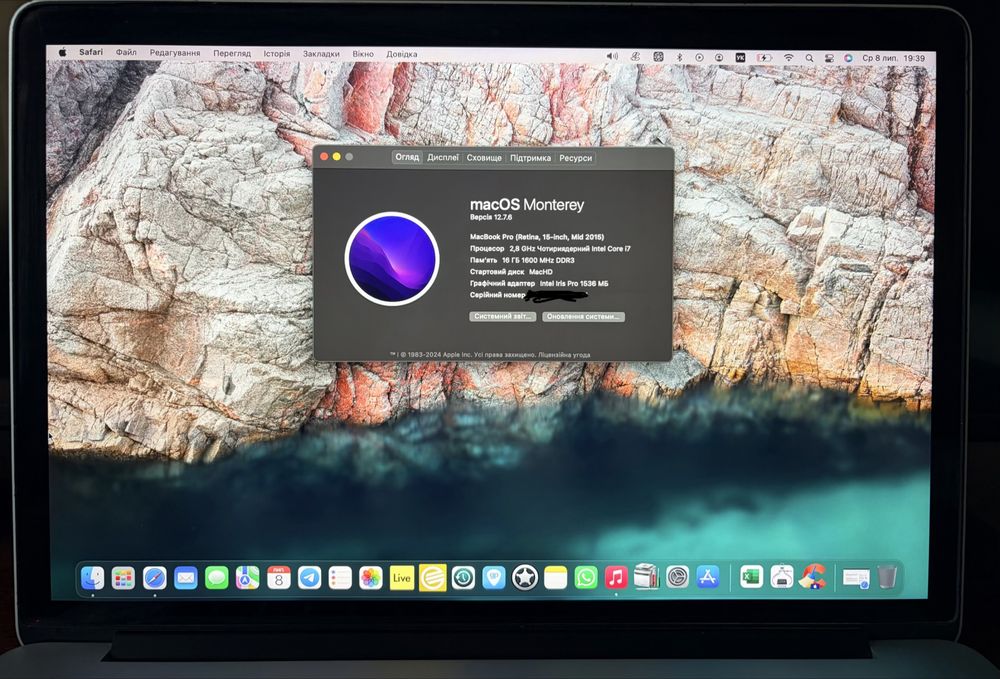Screen dimensions: 1000x679
Task: Click MacBook Pro (Retina, 15-inch, Mid 2015) text
Action: 537,237
